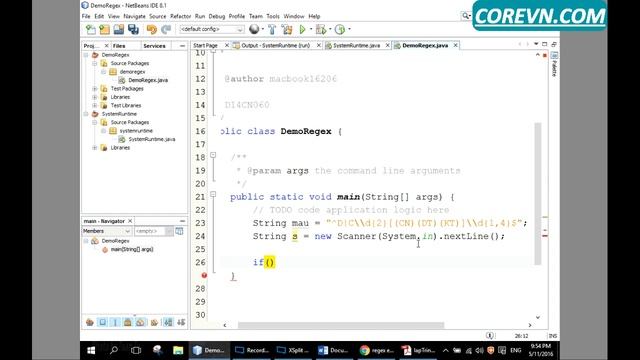Switch to the Start Page tab
640x360 pixels.
click(205, 46)
